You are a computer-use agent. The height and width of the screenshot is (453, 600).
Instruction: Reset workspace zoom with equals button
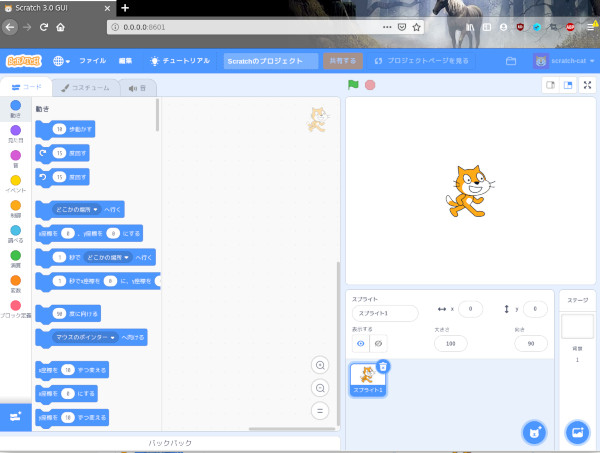[x=320, y=411]
